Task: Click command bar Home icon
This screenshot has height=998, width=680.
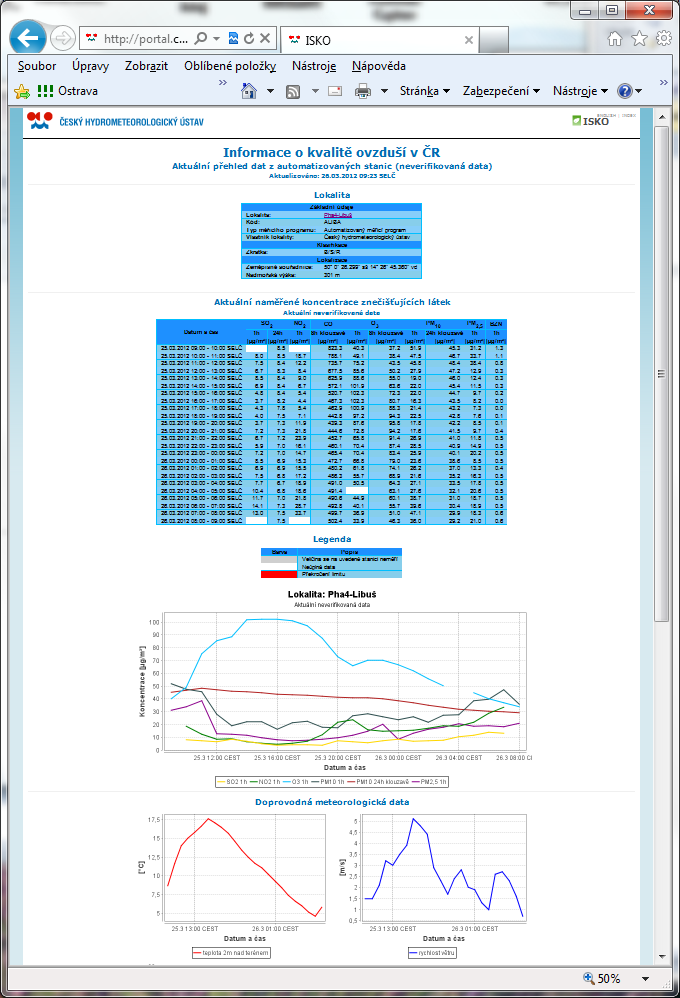Action: click(x=249, y=91)
